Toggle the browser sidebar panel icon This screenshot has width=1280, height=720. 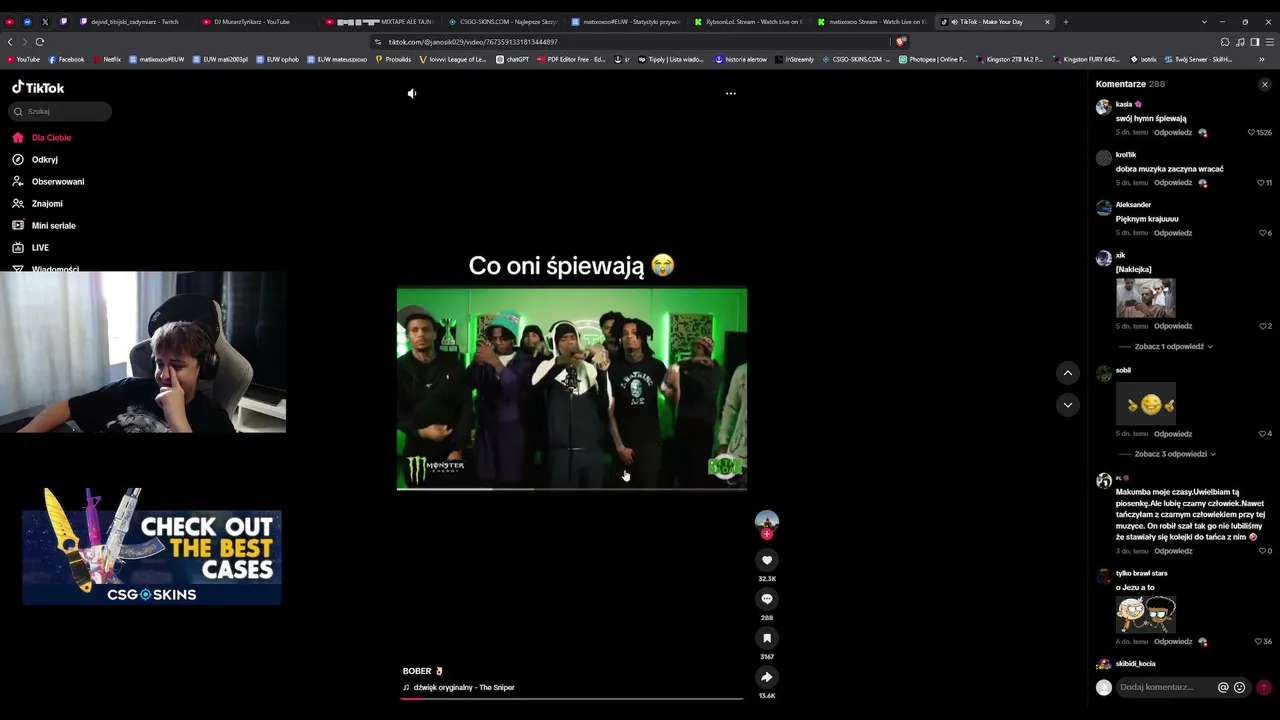[x=1255, y=42]
